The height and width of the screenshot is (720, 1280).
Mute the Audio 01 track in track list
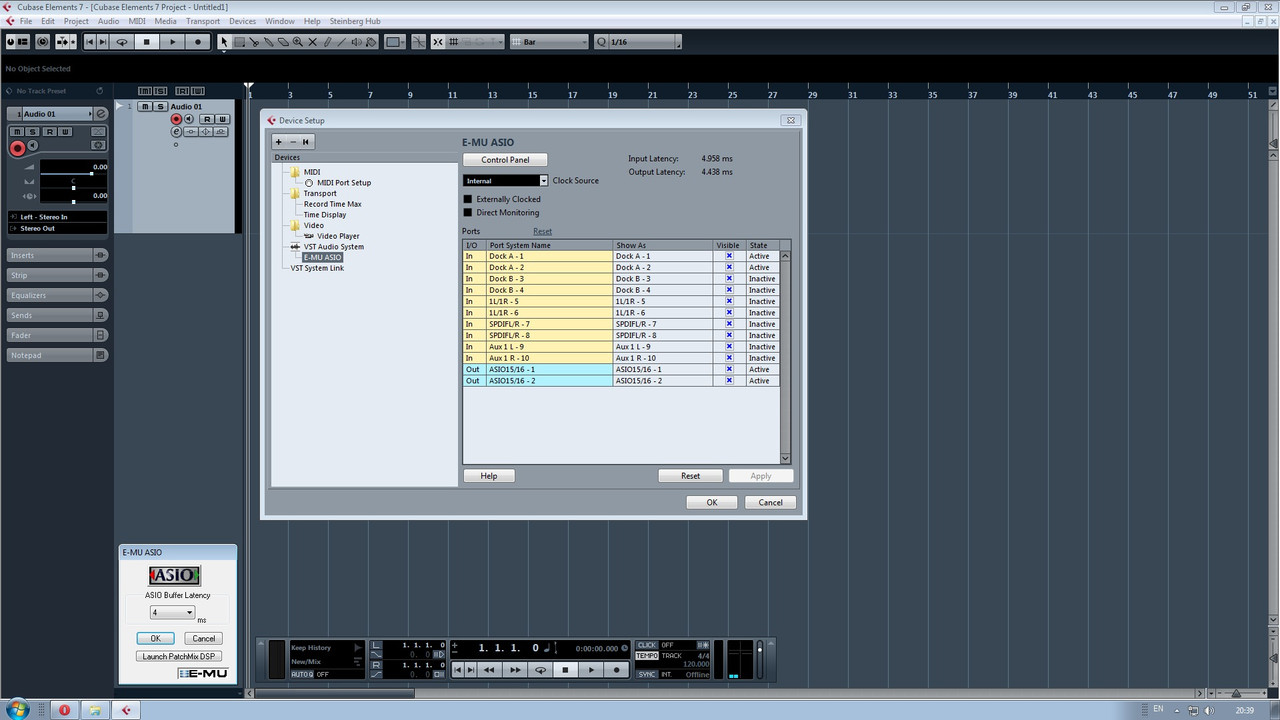tap(145, 107)
